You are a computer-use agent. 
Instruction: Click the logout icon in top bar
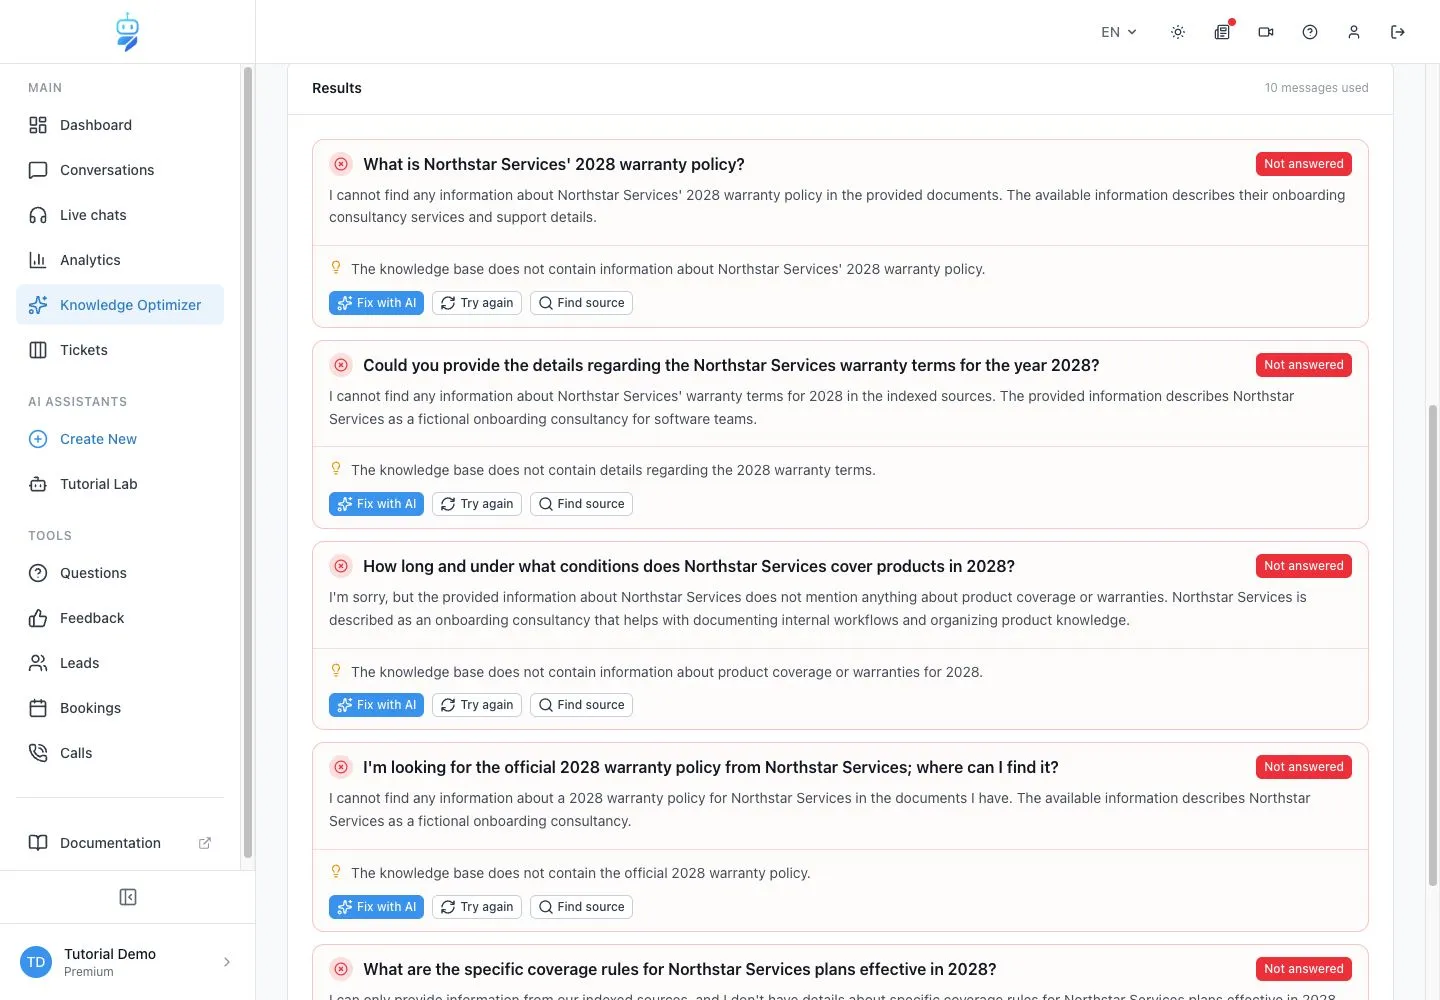coord(1398,32)
